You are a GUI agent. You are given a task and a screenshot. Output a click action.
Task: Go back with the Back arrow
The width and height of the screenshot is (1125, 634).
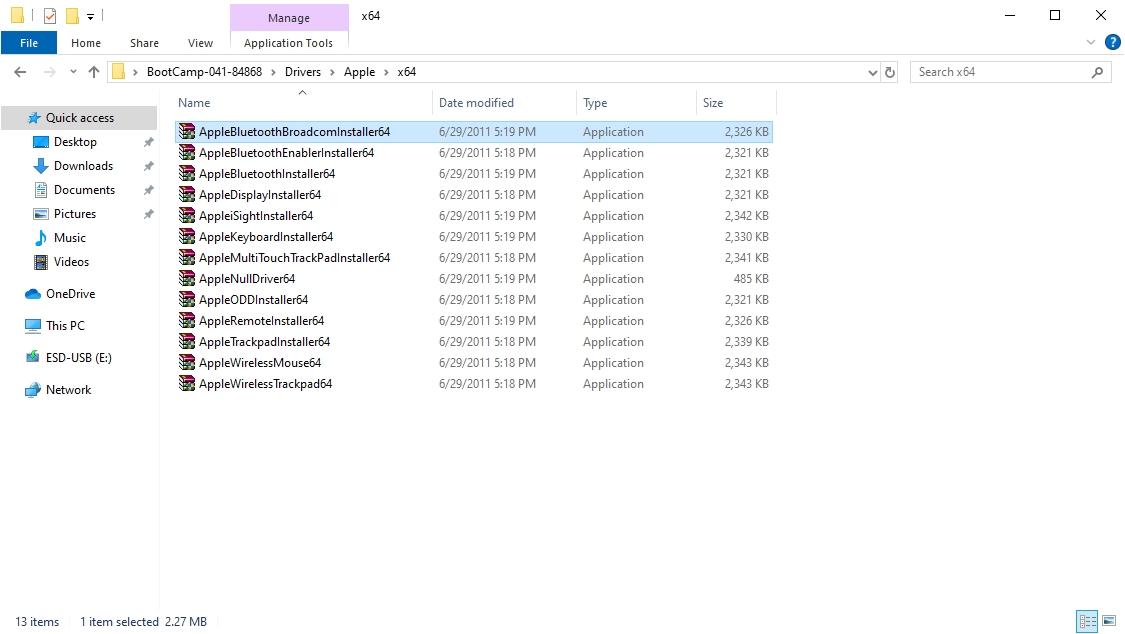click(x=20, y=72)
